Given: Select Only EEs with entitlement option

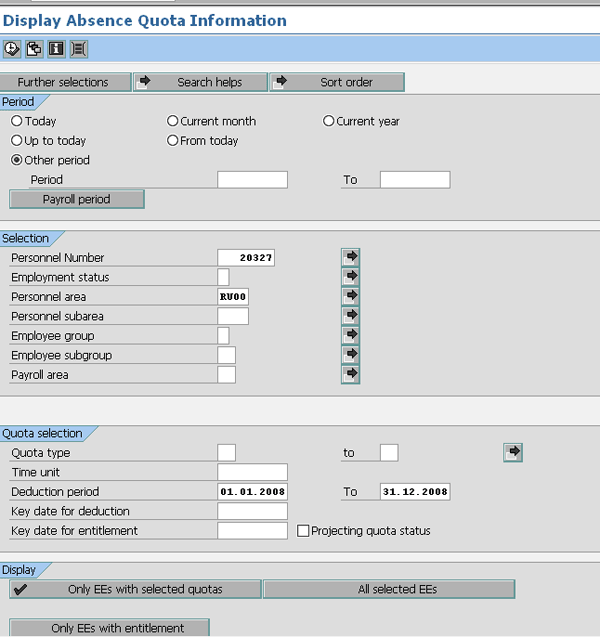Looking at the screenshot, I should 110,628.
